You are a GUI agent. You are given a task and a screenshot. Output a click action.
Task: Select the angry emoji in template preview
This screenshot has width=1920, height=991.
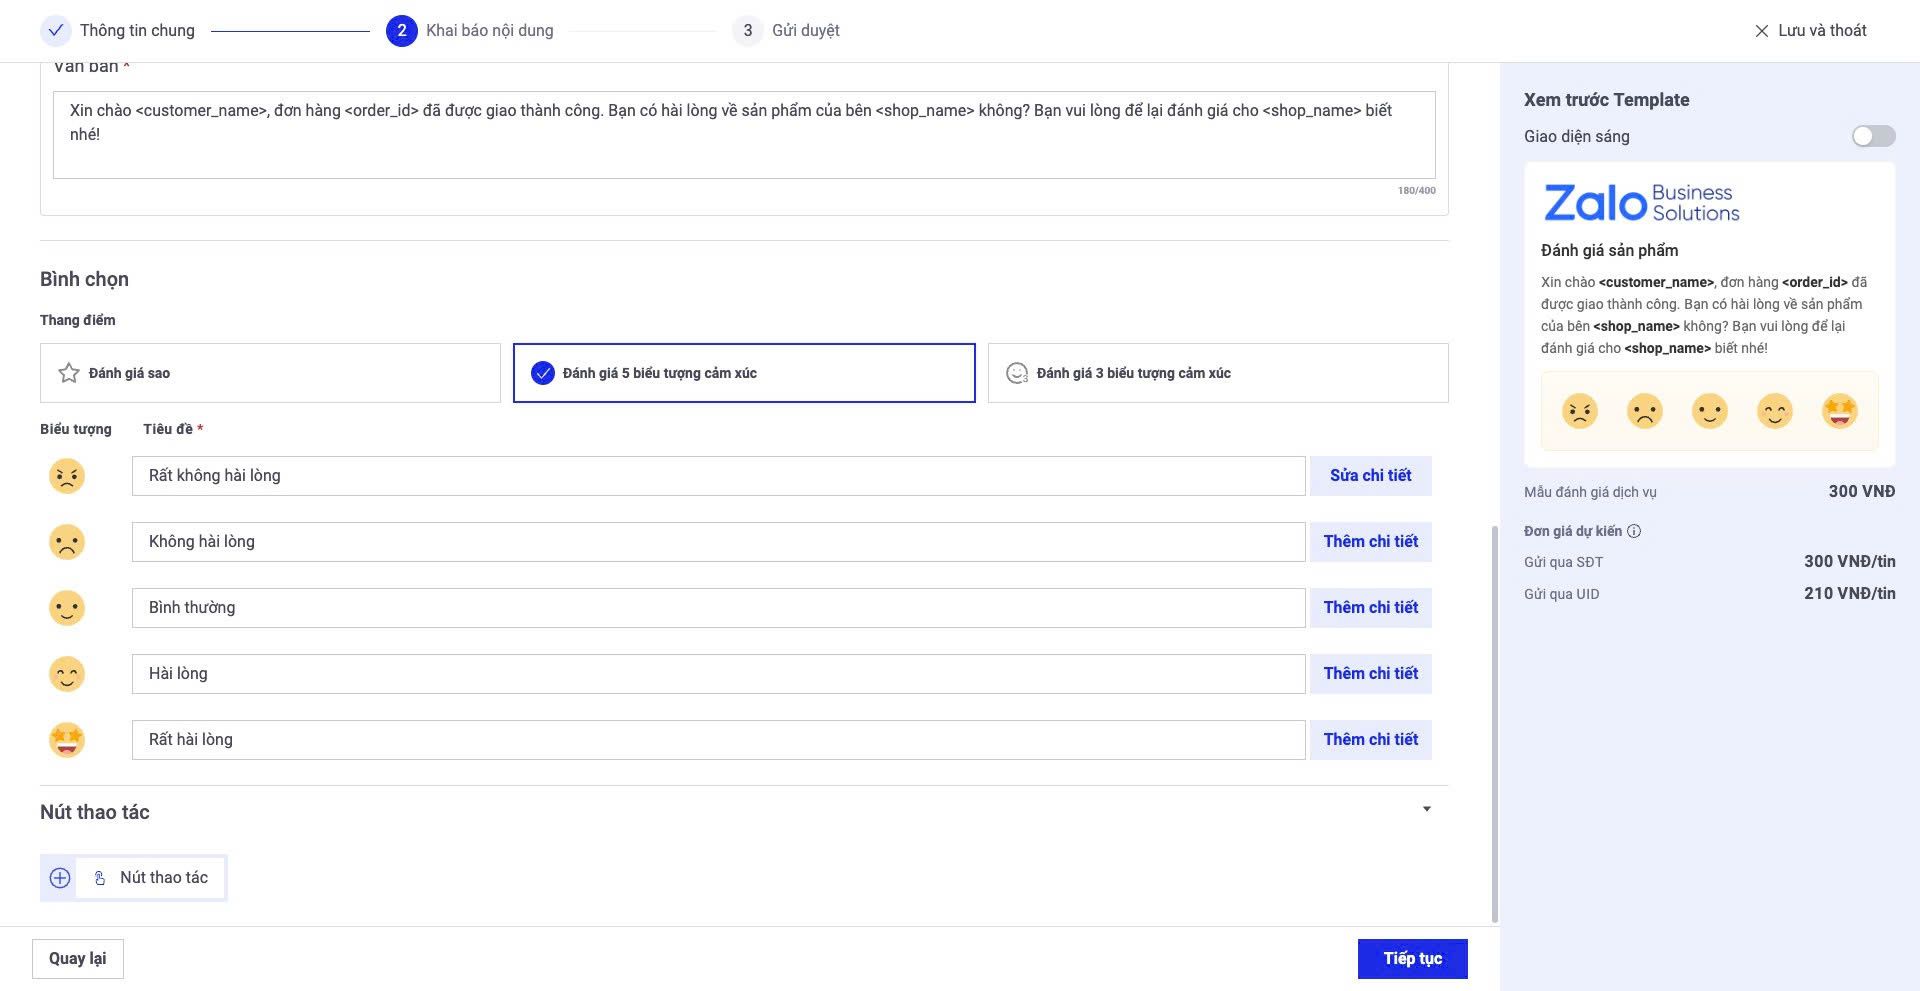[x=1580, y=411]
